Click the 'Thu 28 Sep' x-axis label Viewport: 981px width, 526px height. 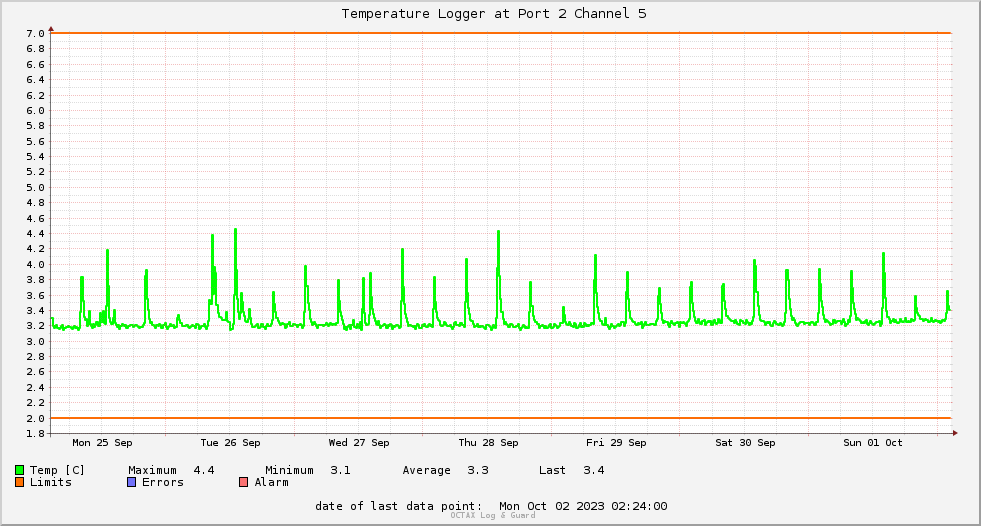[488, 443]
